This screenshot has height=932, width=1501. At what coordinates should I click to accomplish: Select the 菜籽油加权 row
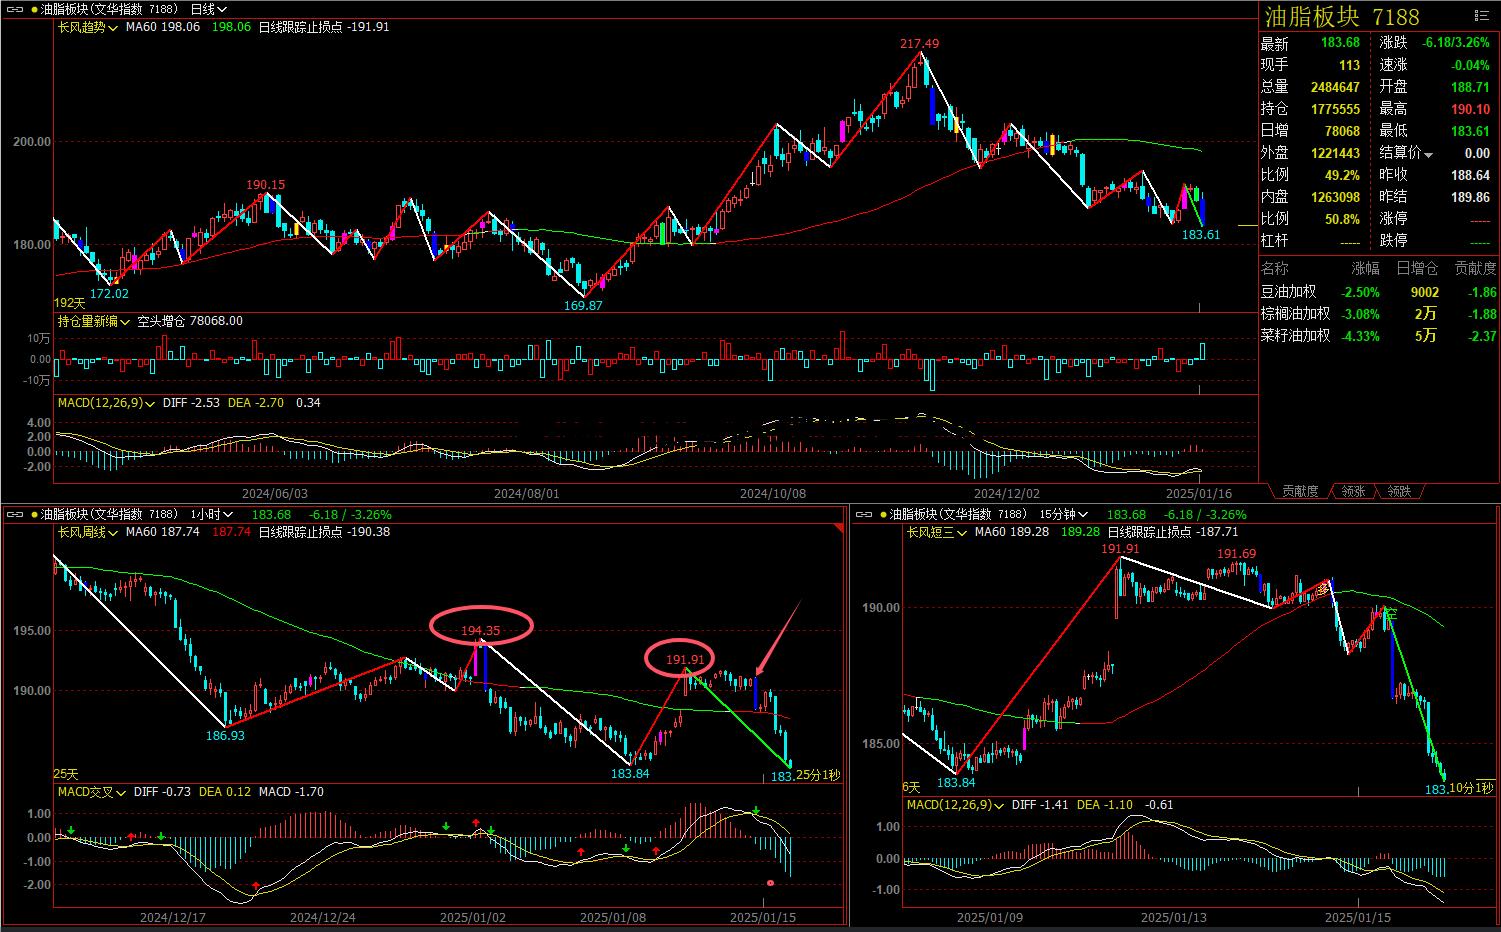[x=1295, y=336]
